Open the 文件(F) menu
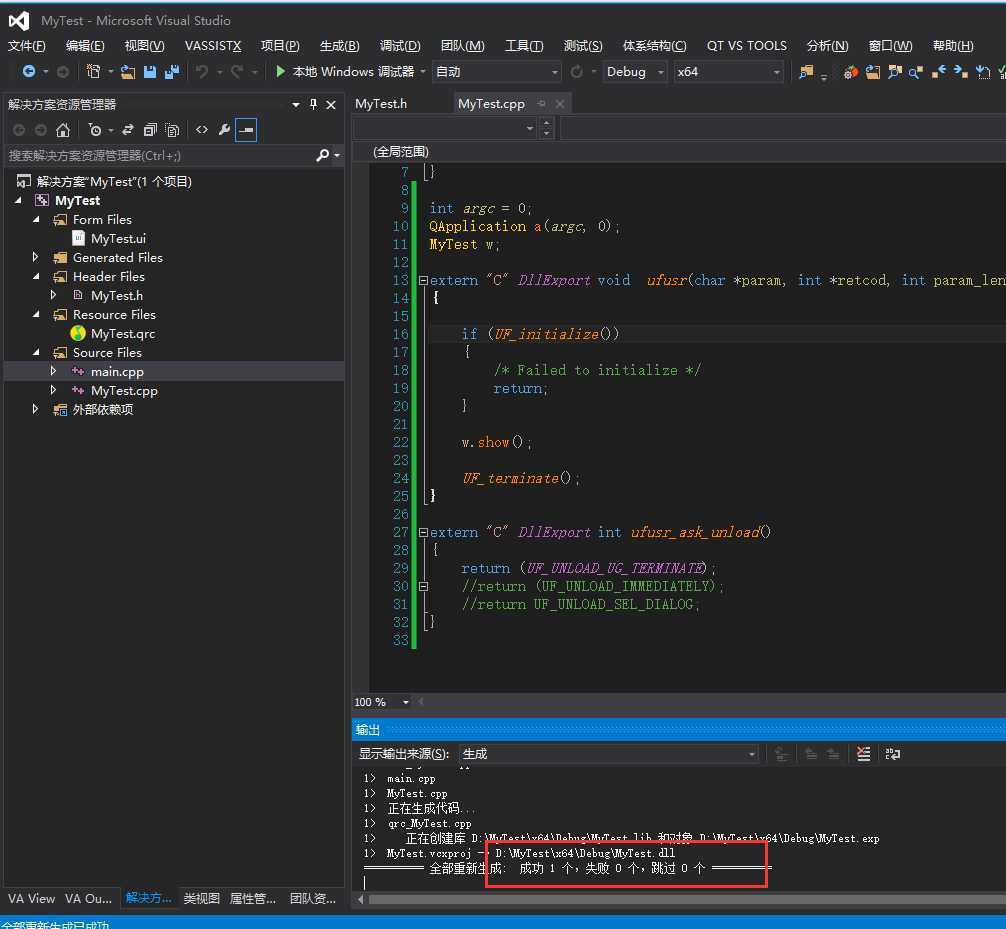Image resolution: width=1006 pixels, height=929 pixels. point(27,46)
